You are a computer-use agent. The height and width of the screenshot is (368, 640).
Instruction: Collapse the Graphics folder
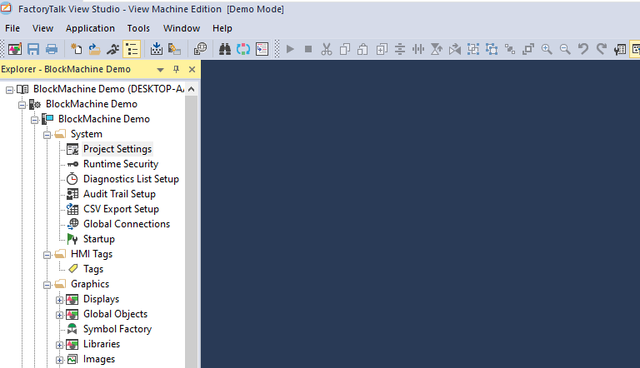click(x=47, y=285)
